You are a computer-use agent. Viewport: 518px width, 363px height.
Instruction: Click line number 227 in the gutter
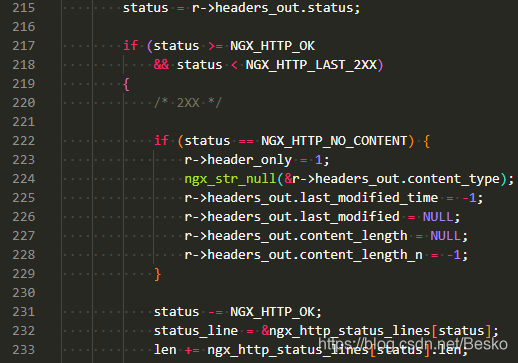click(x=23, y=236)
